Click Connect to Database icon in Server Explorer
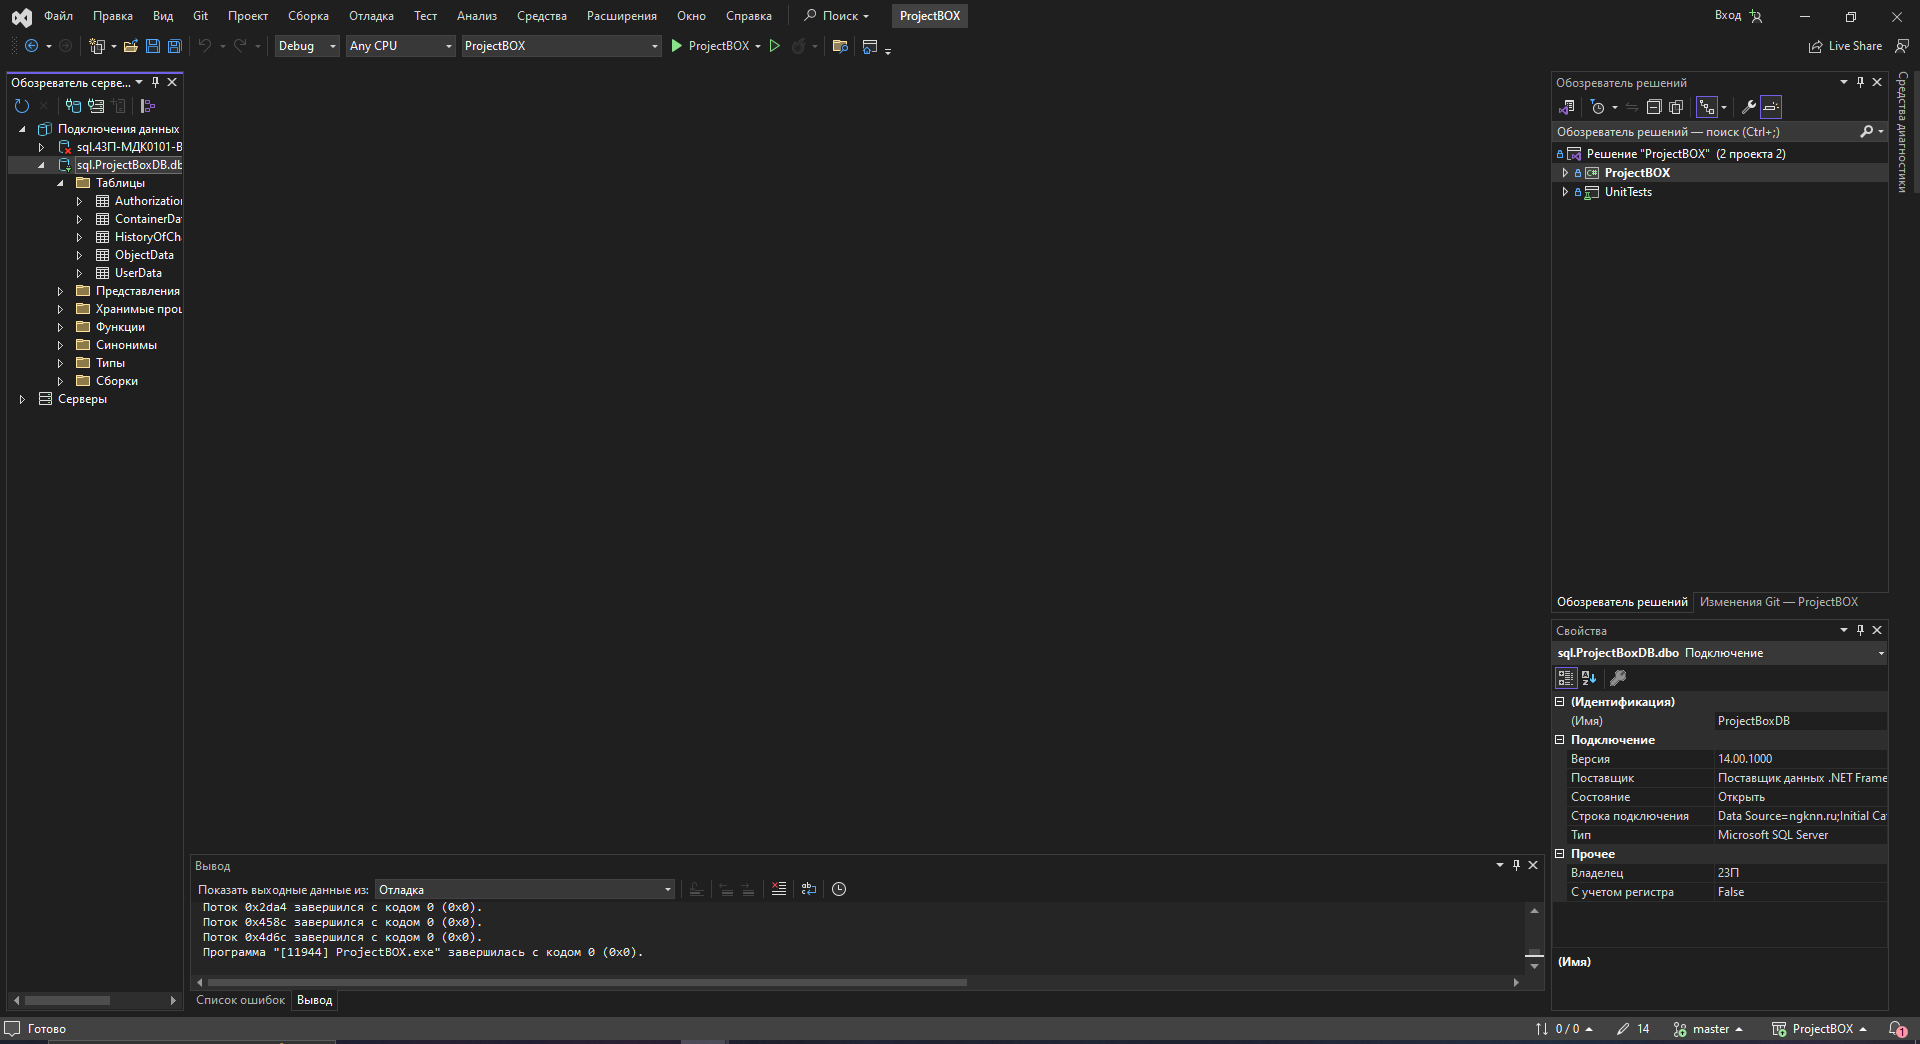The width and height of the screenshot is (1920, 1044). (x=73, y=106)
